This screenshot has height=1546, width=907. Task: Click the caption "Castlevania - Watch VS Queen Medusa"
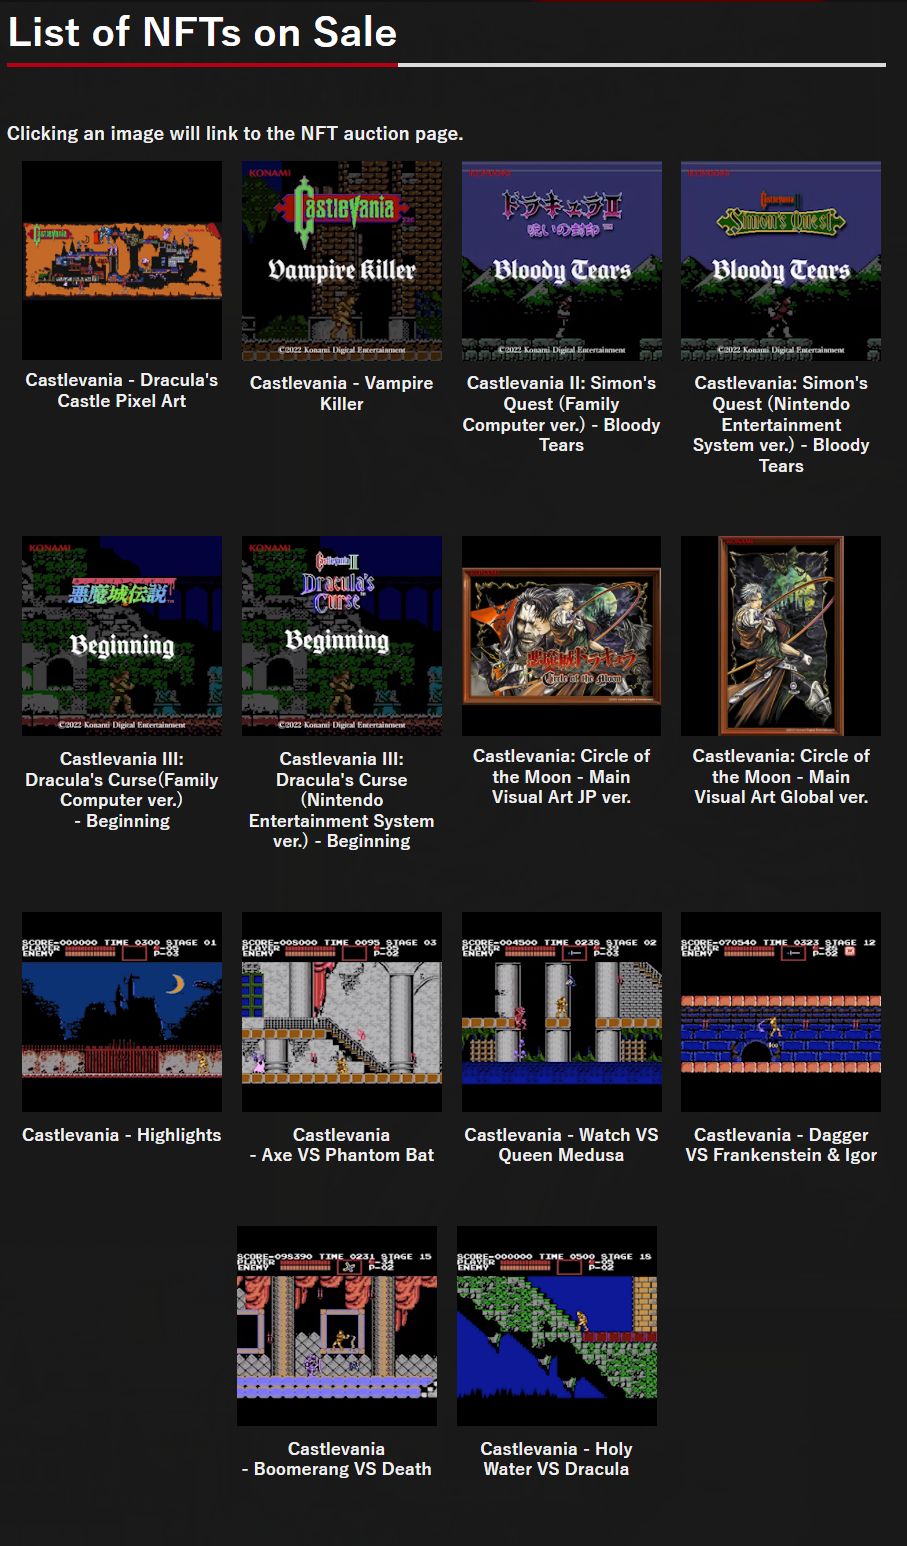[562, 1145]
